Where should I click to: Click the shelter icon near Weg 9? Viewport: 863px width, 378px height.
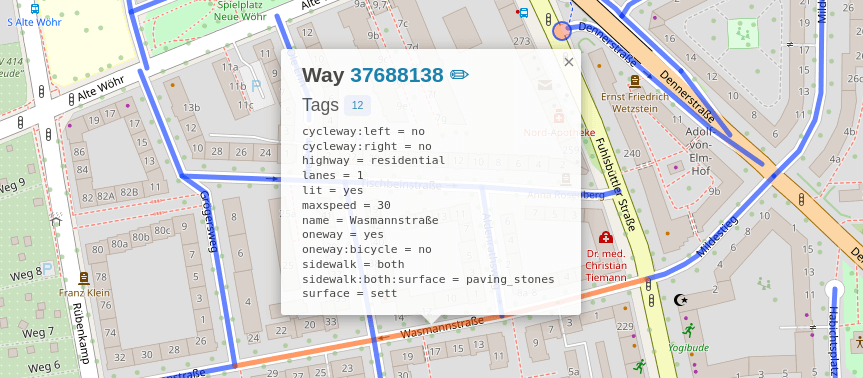click(56, 220)
